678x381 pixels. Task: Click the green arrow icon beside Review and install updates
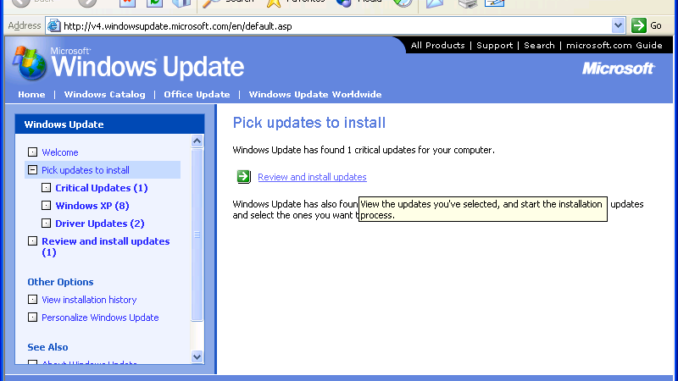click(x=243, y=176)
